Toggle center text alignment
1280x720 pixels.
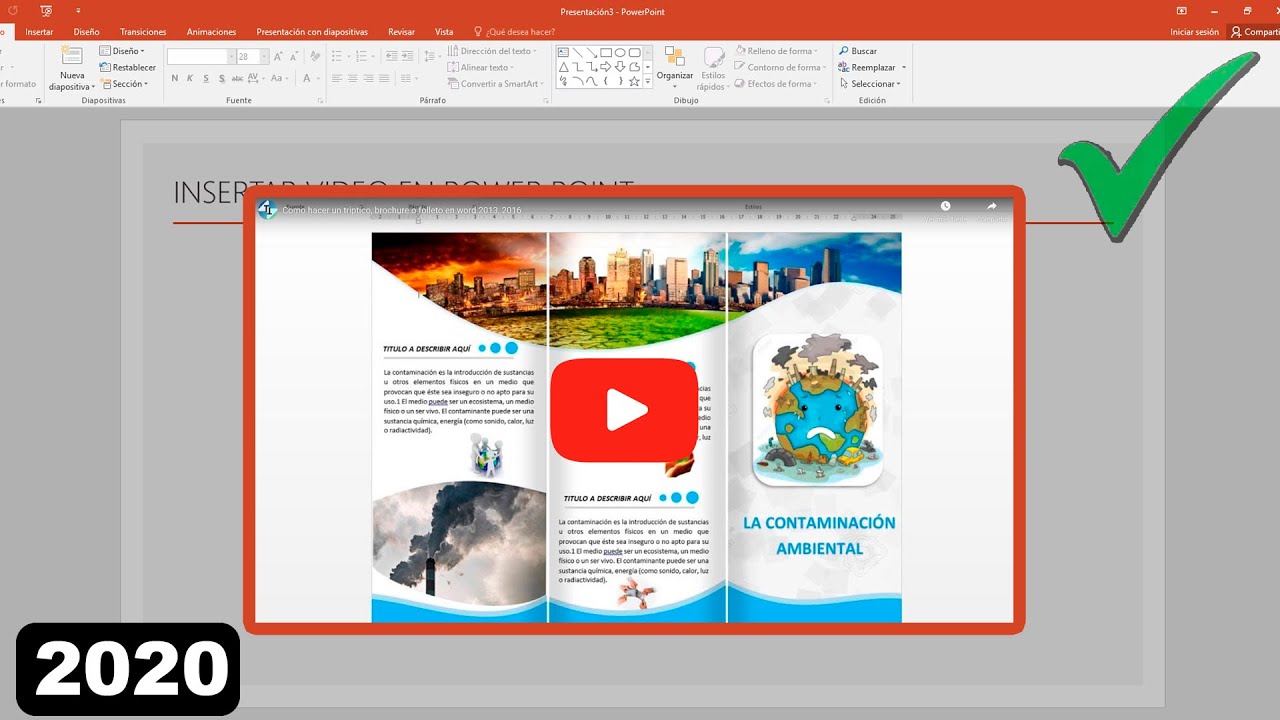coord(352,78)
